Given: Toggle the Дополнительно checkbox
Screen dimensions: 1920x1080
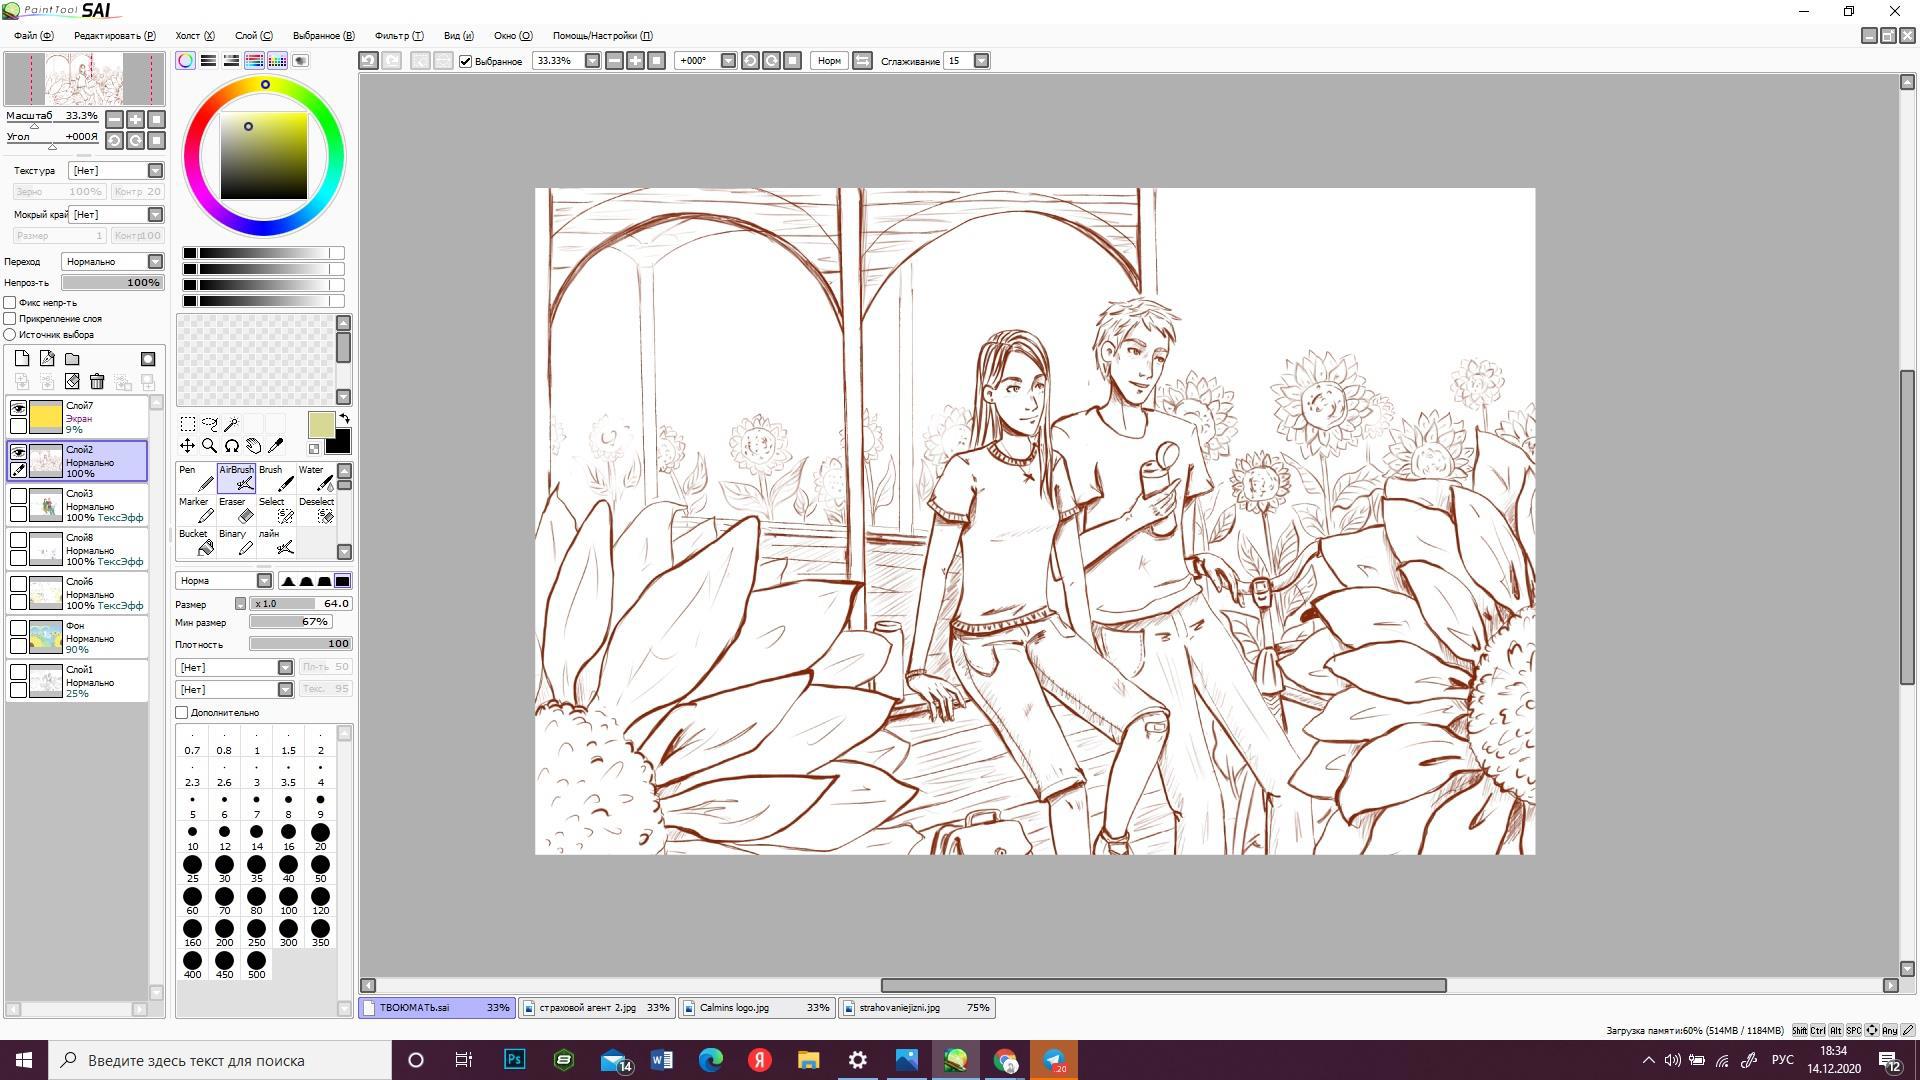Looking at the screenshot, I should (182, 713).
